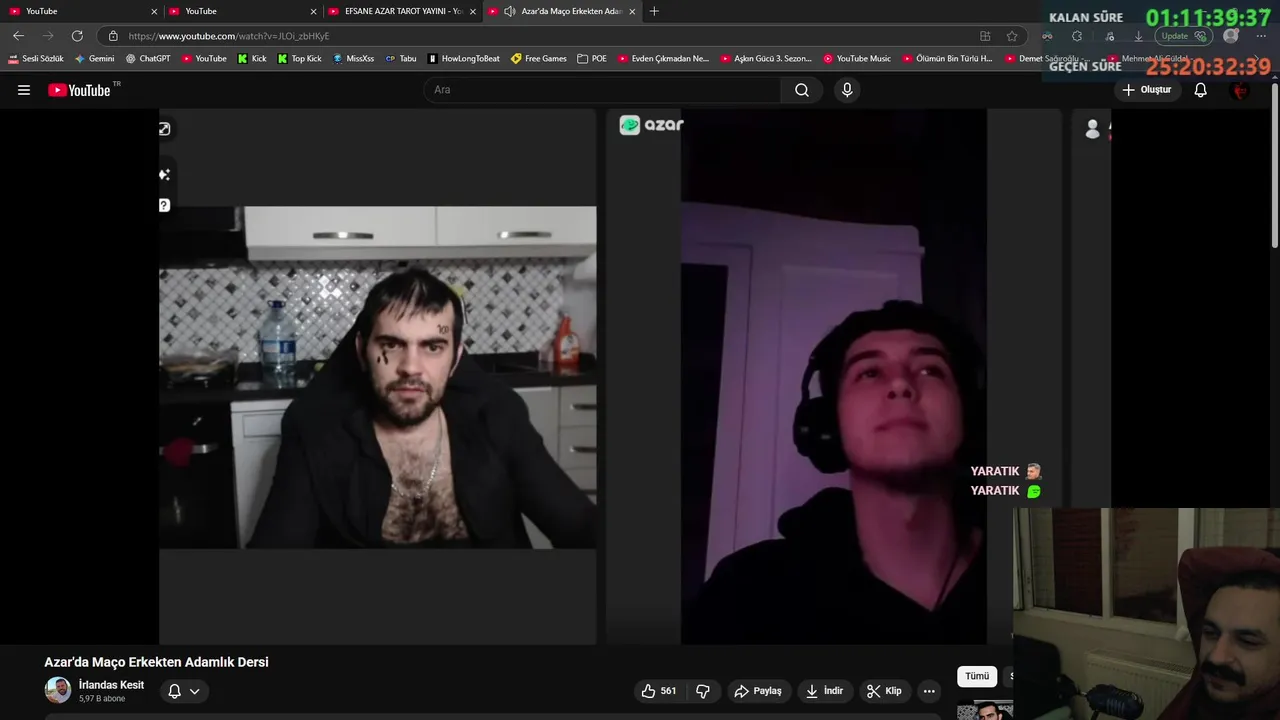Viewport: 1280px width, 720px height.
Task: Click the Azar logo in the video
Action: click(x=651, y=125)
